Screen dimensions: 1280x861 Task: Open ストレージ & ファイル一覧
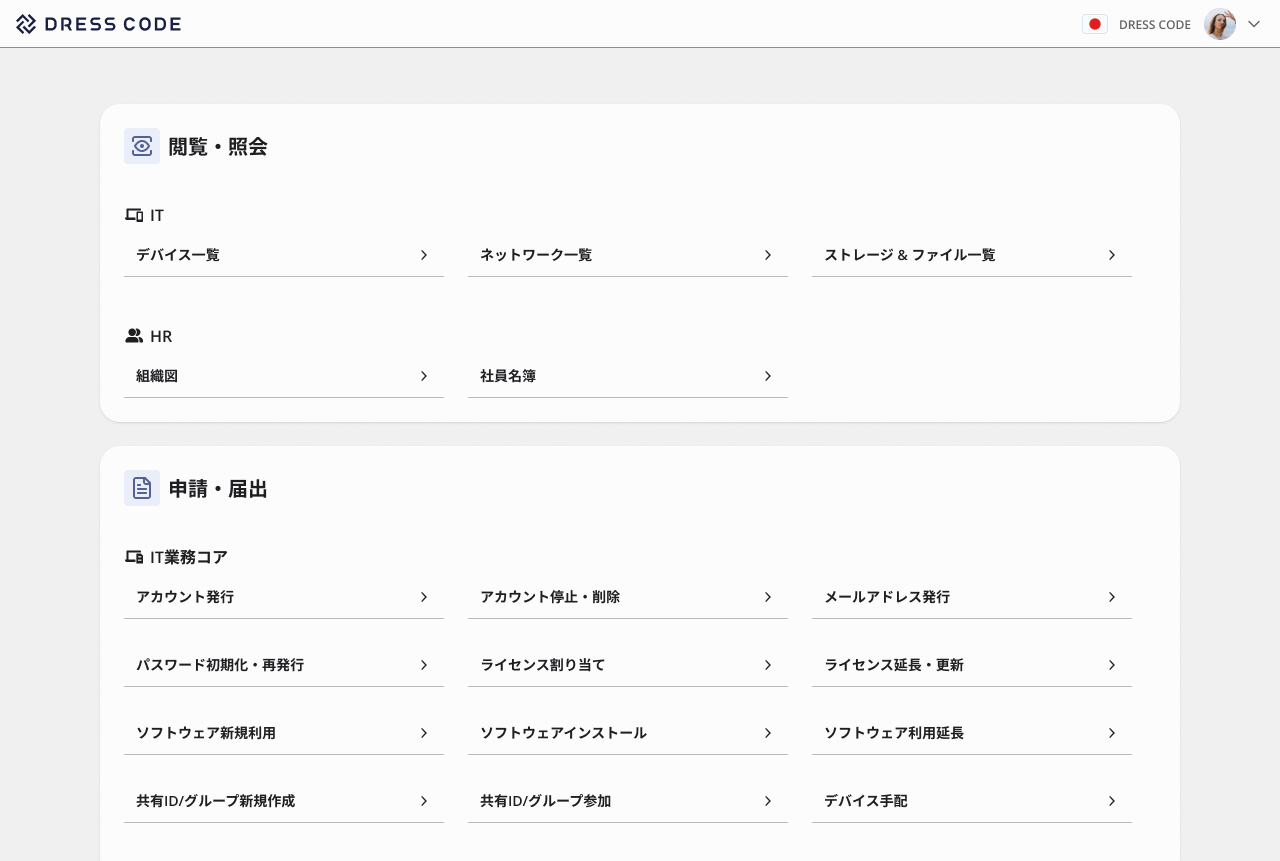tap(910, 255)
